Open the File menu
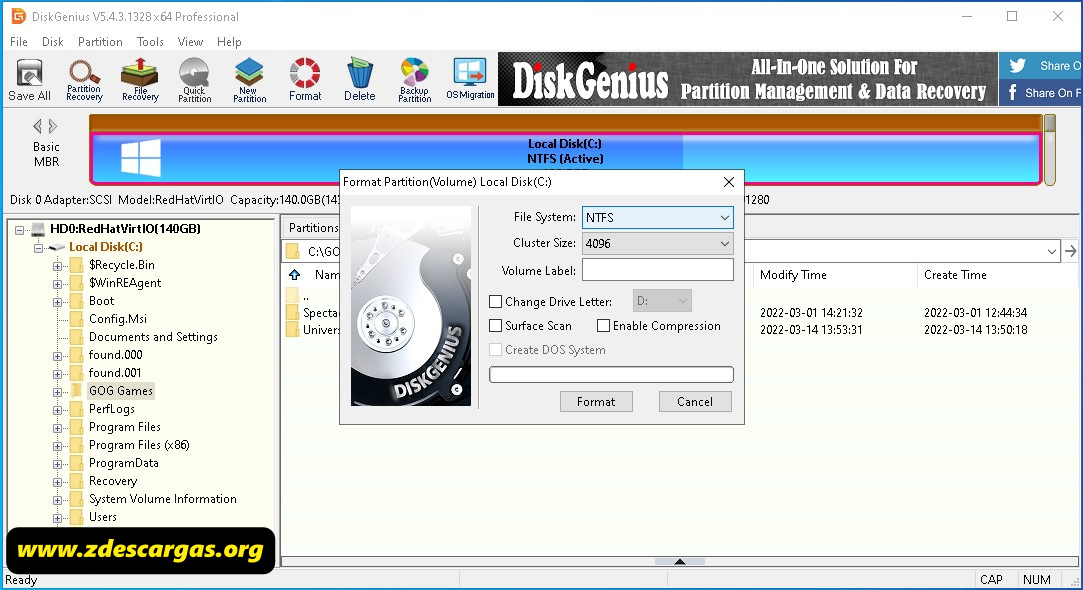1083x590 pixels. (x=19, y=41)
